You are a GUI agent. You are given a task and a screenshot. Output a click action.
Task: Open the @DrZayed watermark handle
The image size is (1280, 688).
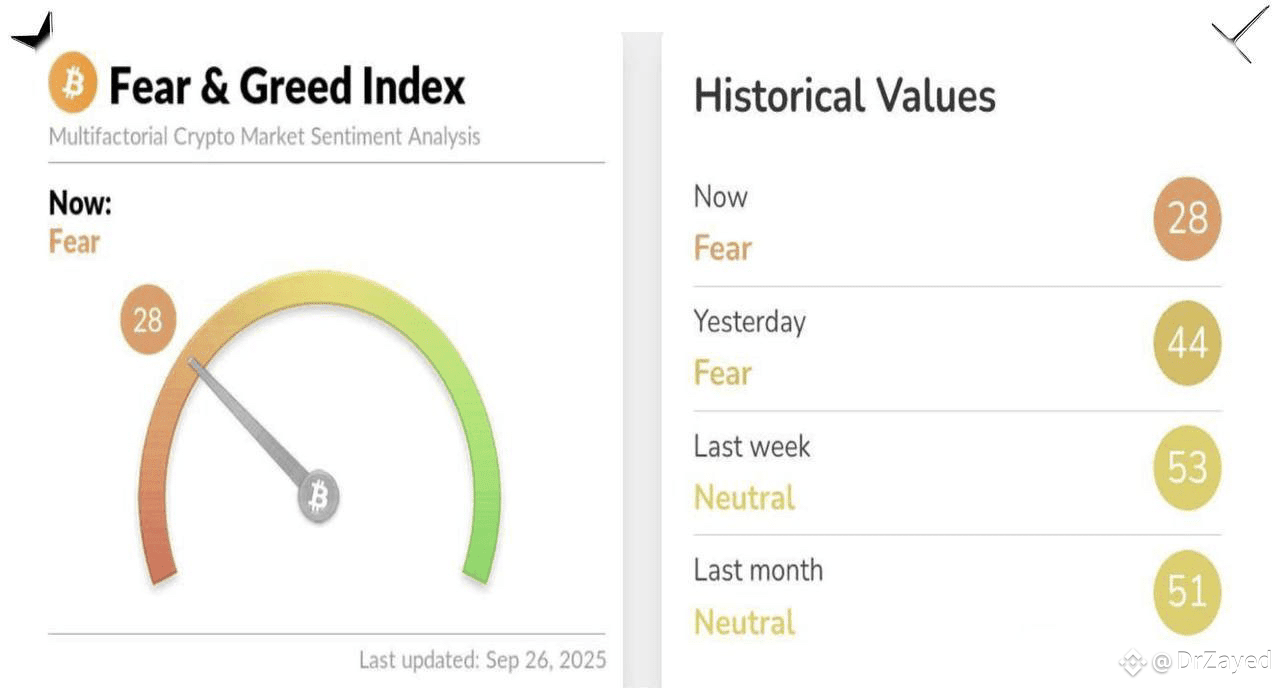pos(1211,661)
